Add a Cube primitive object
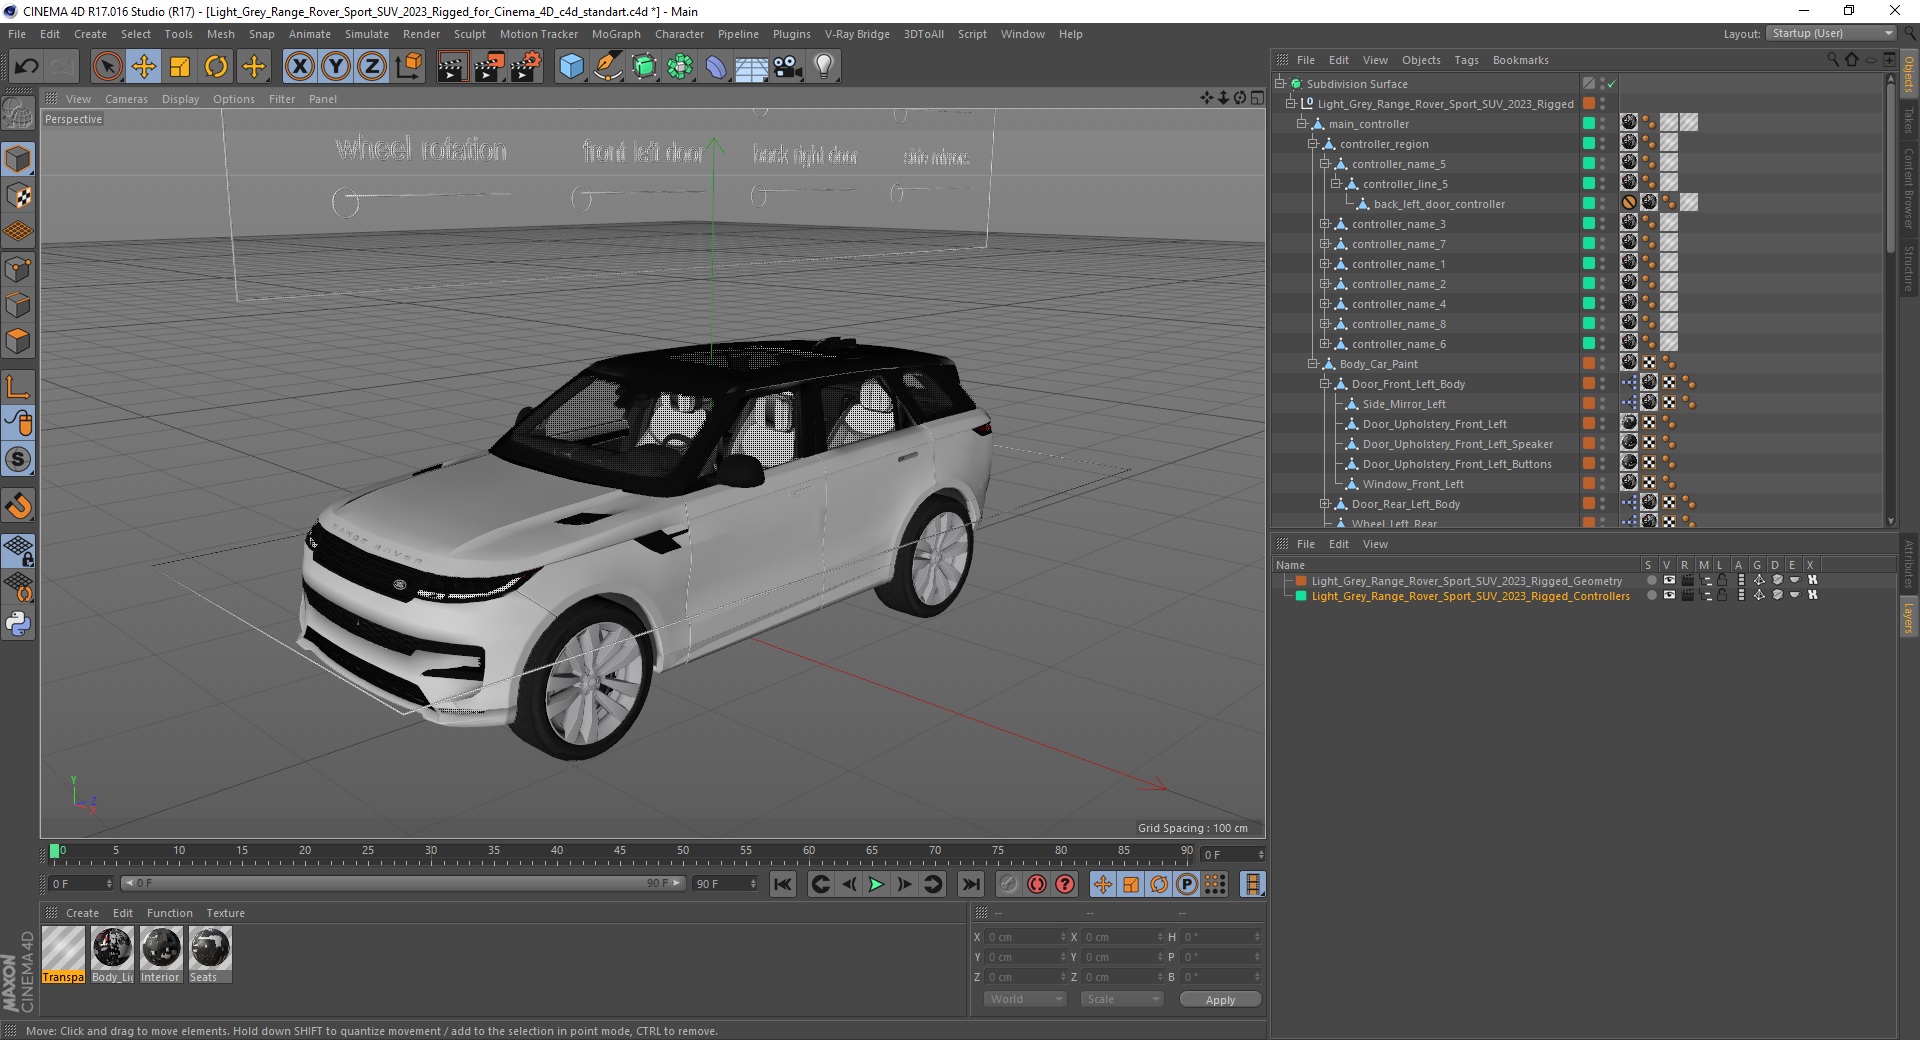Viewport: 1920px width, 1040px height. 571,67
